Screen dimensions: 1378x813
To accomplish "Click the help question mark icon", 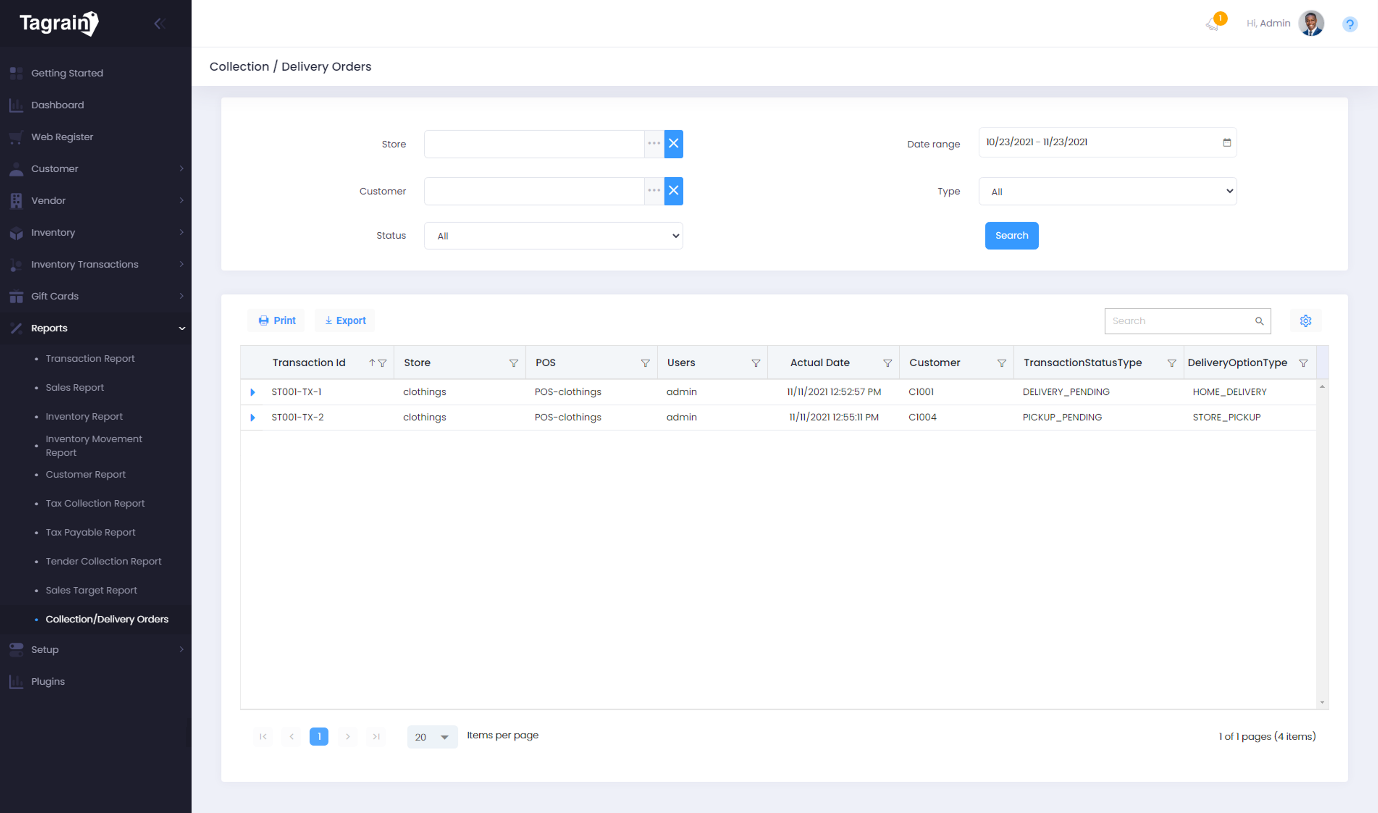I will [1349, 23].
